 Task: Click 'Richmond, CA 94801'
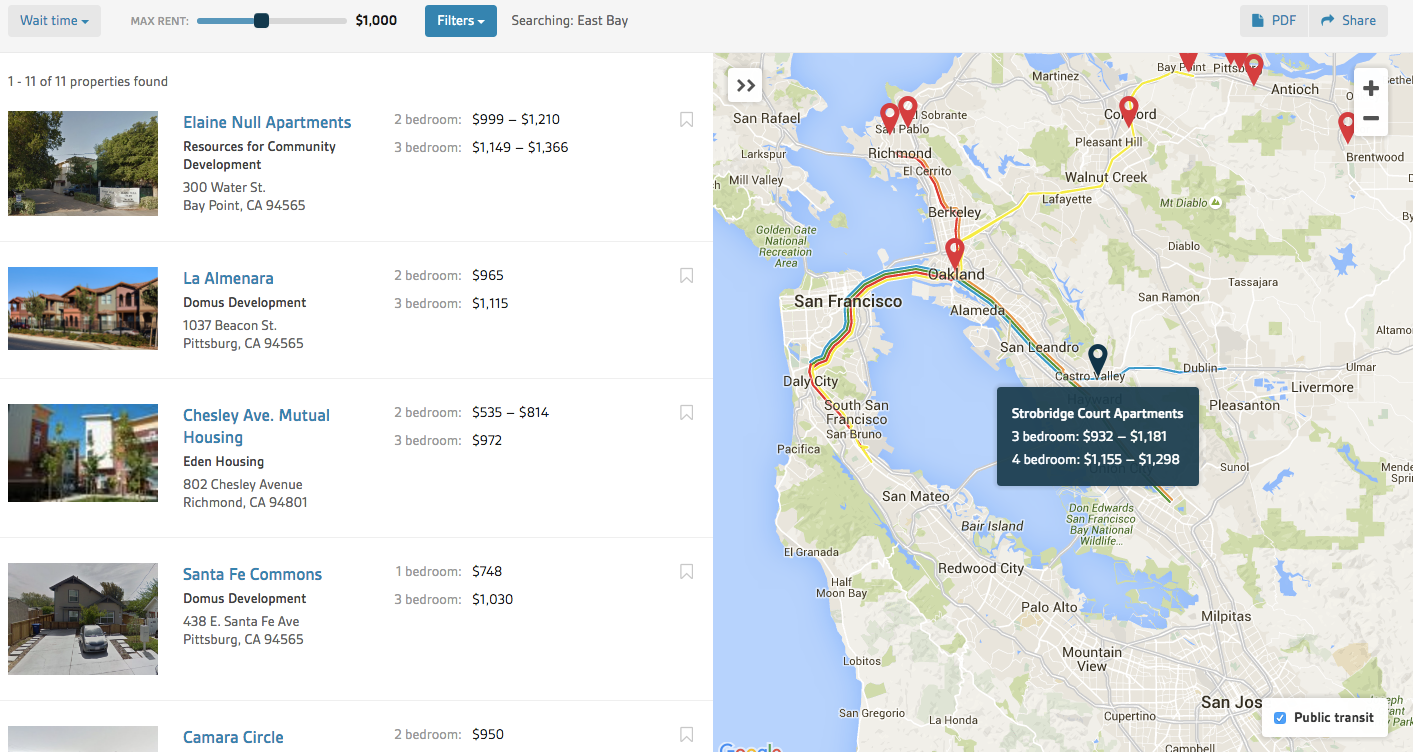click(245, 503)
